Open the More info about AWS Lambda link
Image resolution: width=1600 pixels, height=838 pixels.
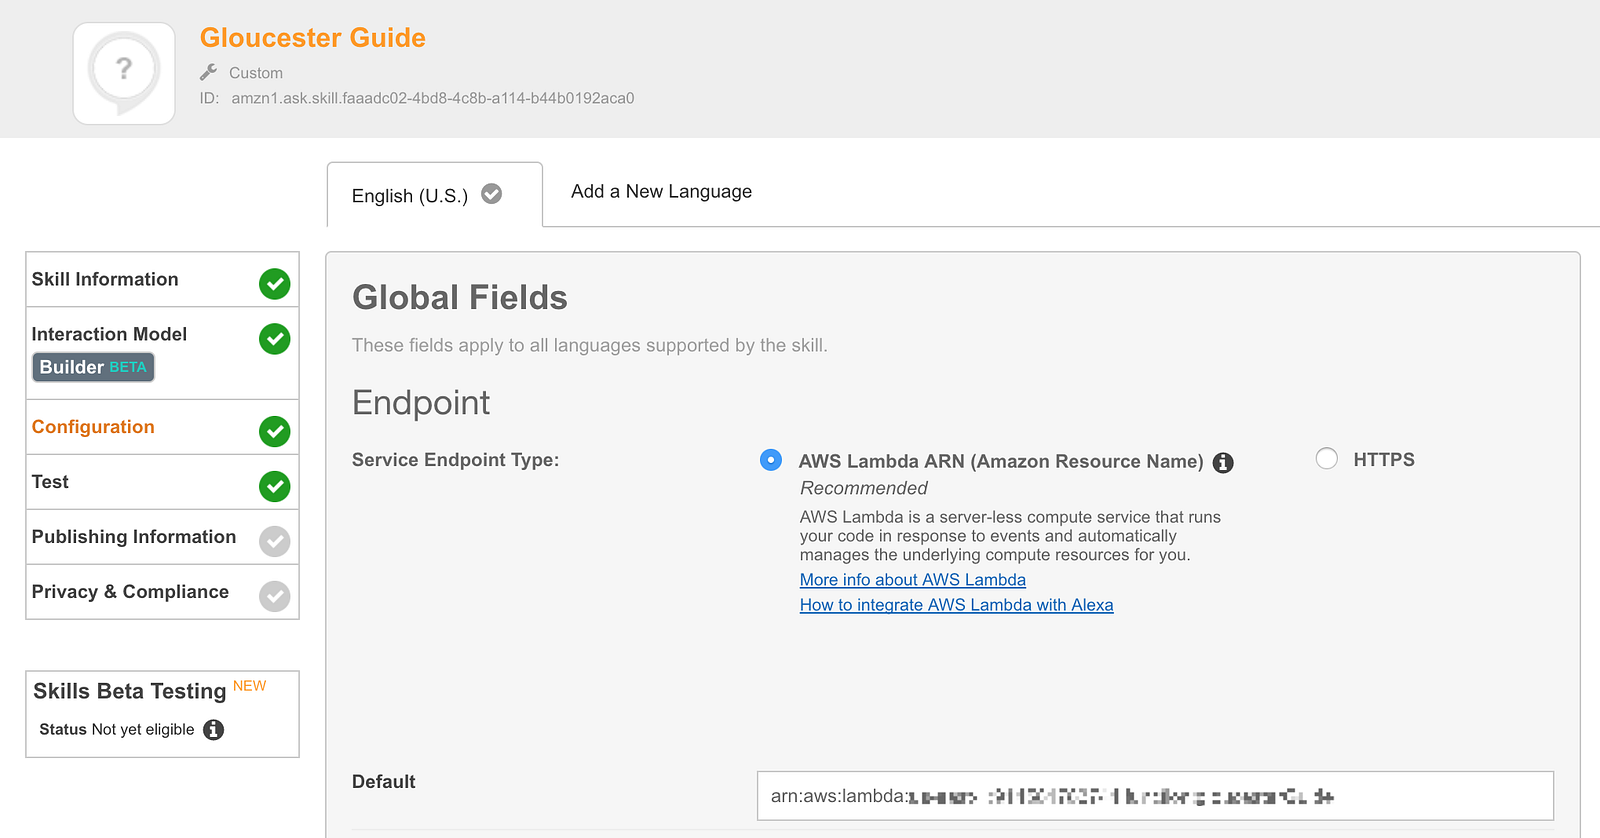pyautogui.click(x=912, y=580)
